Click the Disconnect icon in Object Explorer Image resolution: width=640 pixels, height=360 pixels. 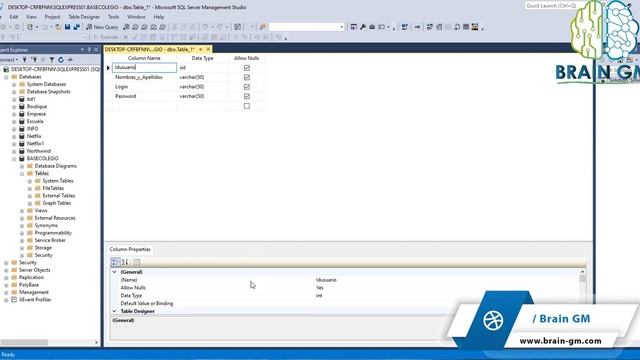coord(34,60)
